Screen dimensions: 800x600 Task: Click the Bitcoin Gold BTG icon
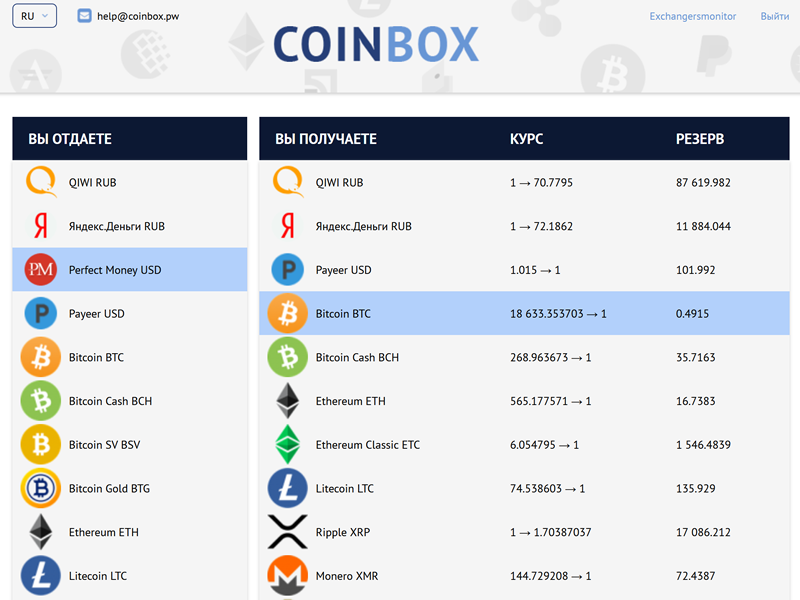coord(41,488)
